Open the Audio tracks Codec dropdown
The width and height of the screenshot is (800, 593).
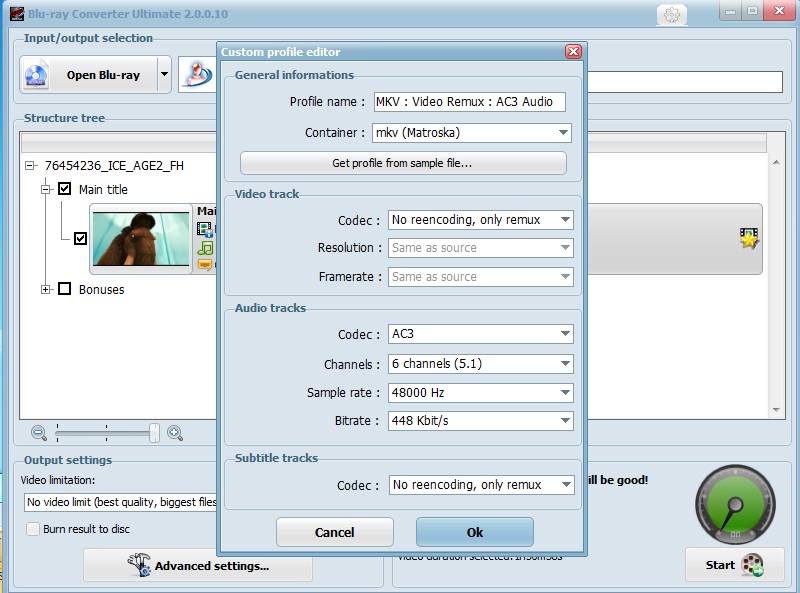[481, 334]
